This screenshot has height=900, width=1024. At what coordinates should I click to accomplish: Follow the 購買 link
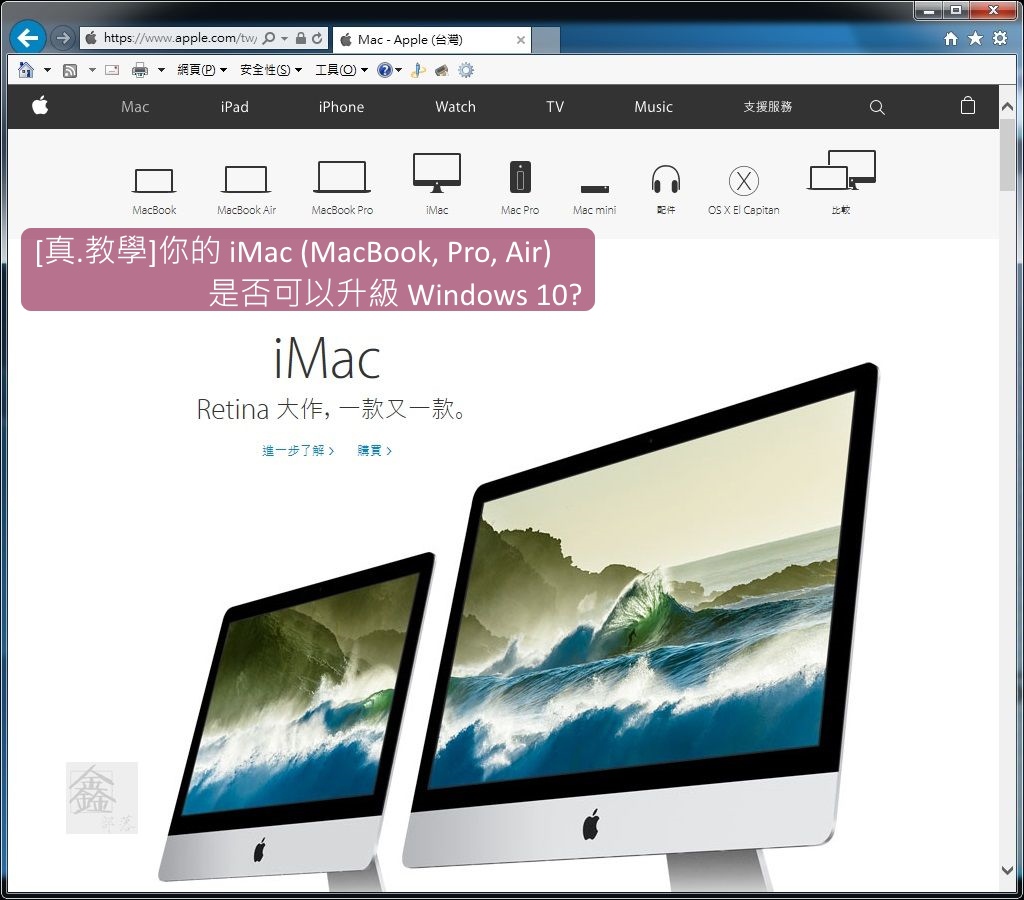click(x=374, y=451)
